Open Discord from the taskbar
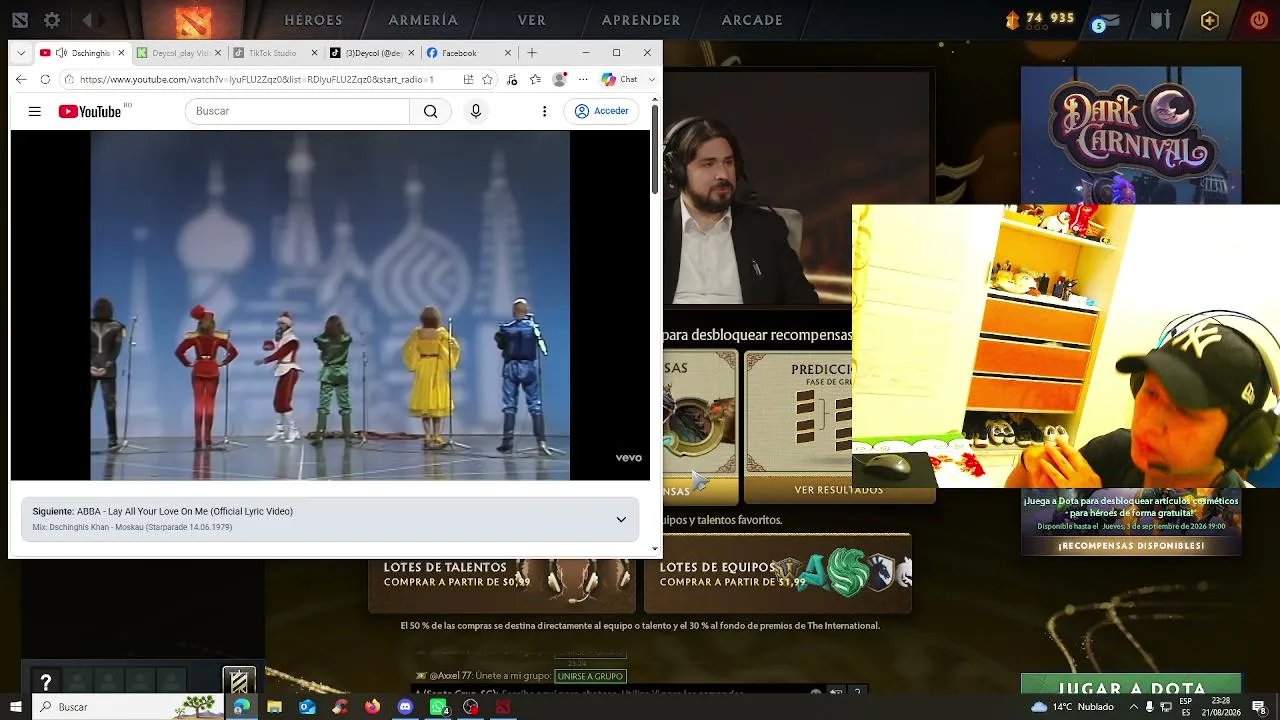 pos(405,707)
